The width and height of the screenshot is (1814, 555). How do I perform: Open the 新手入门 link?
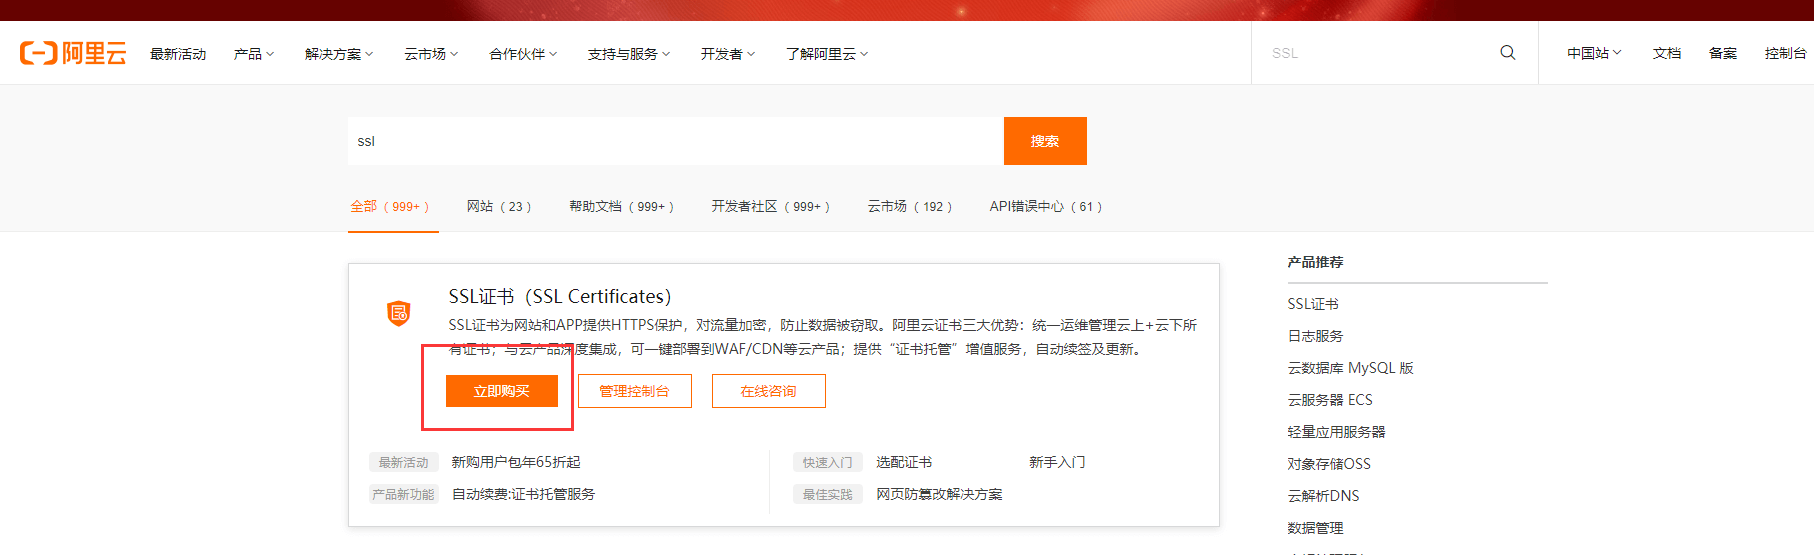tap(1057, 462)
